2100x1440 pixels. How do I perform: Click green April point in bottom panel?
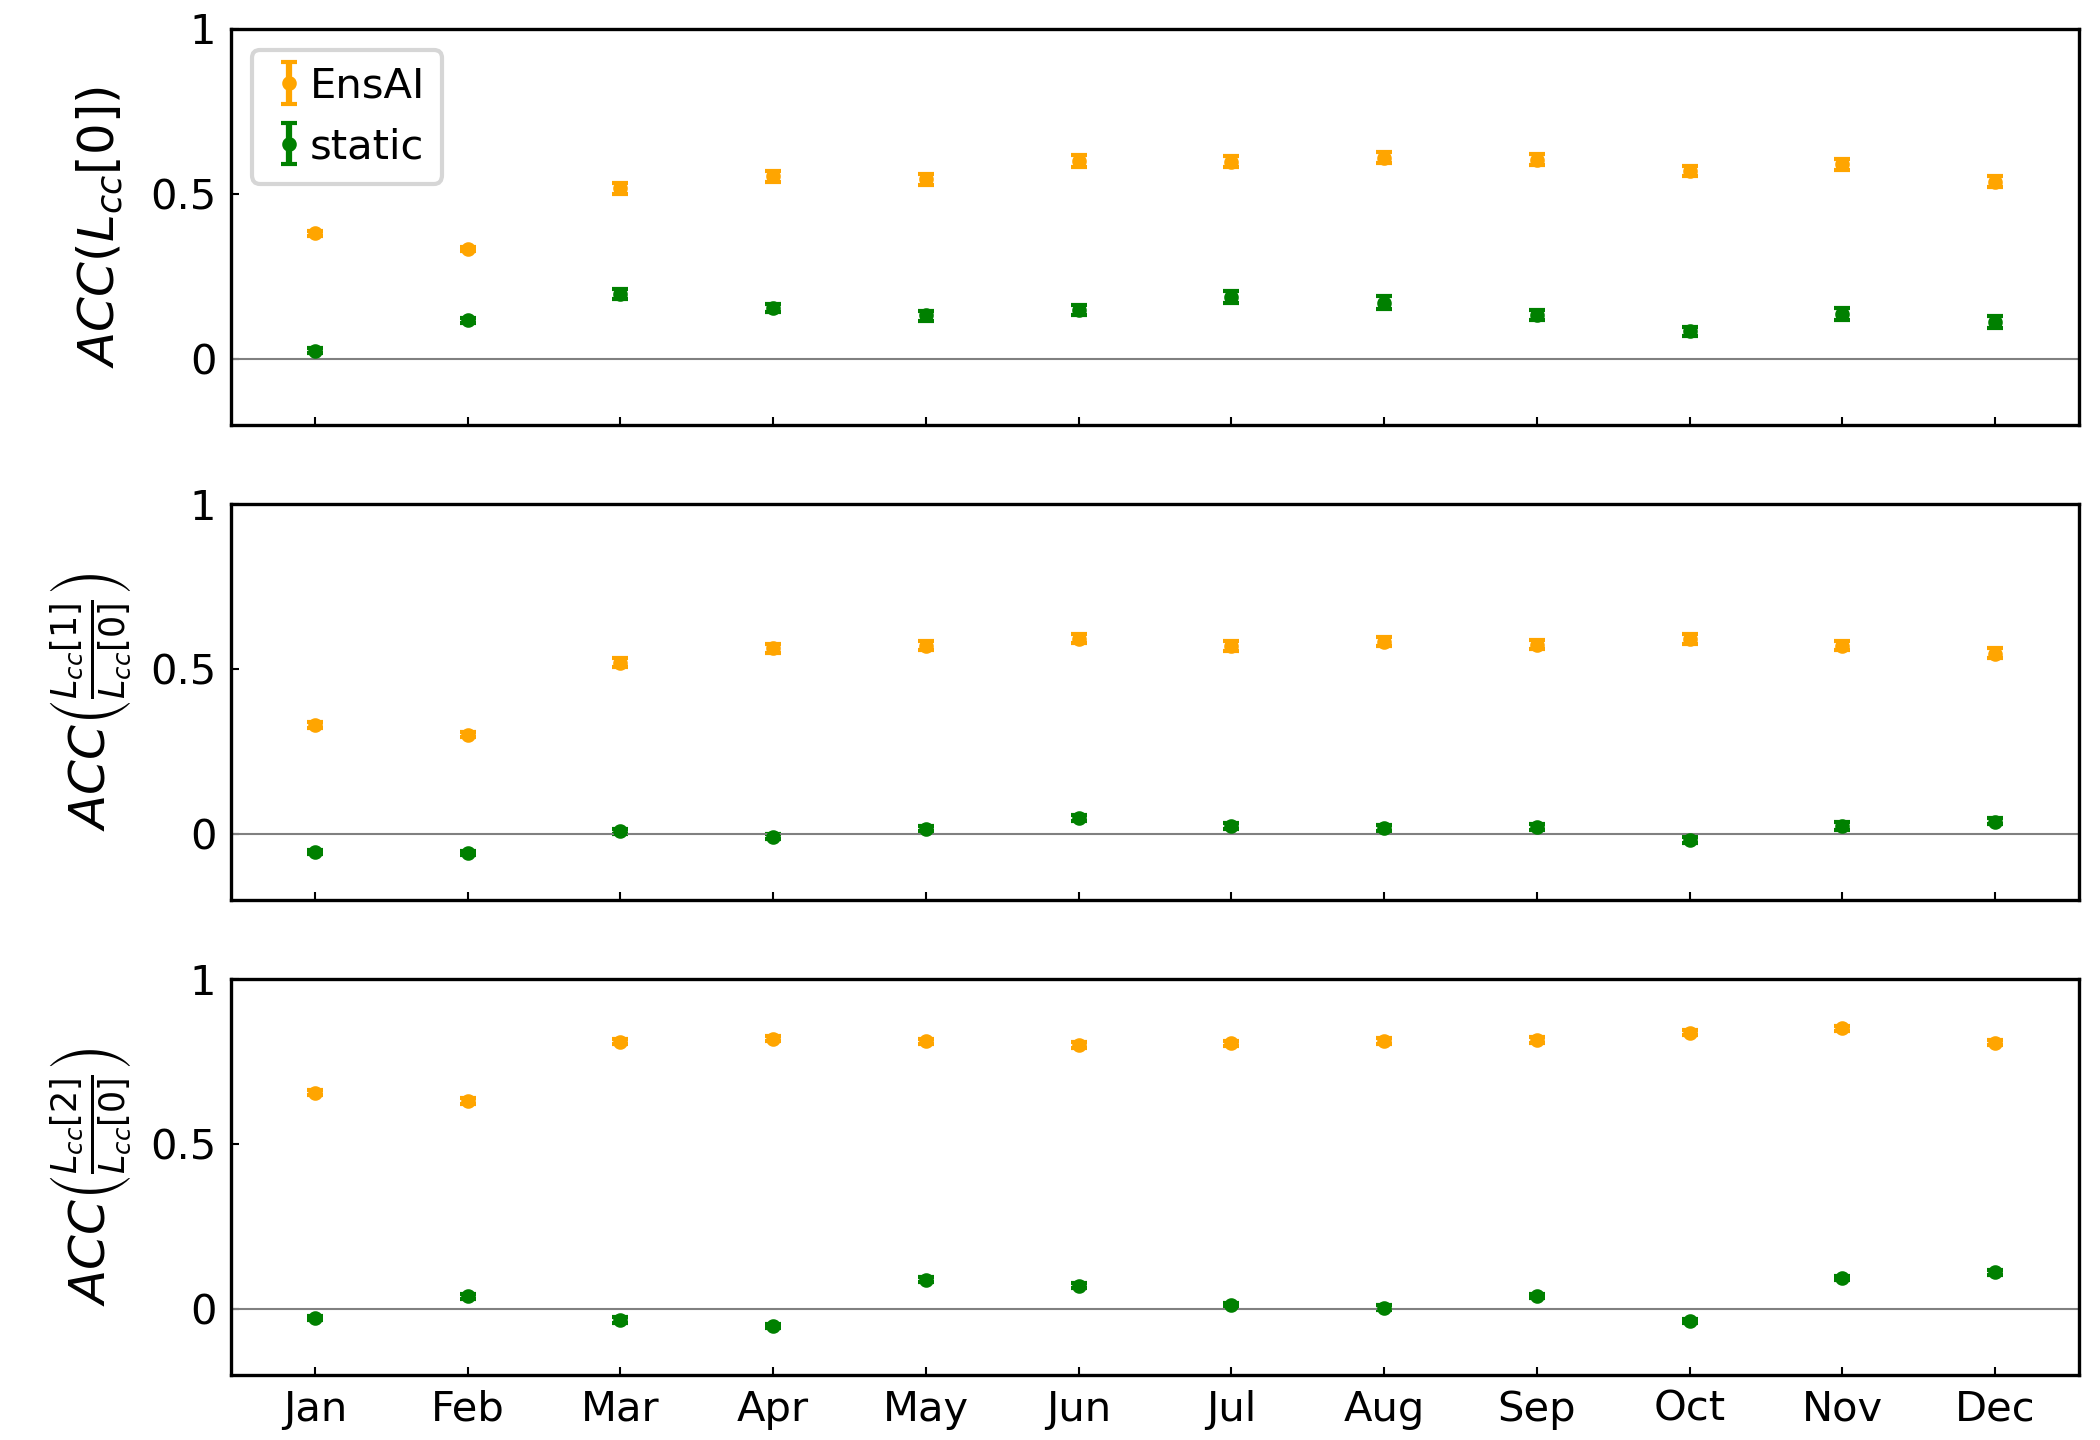pos(773,1326)
